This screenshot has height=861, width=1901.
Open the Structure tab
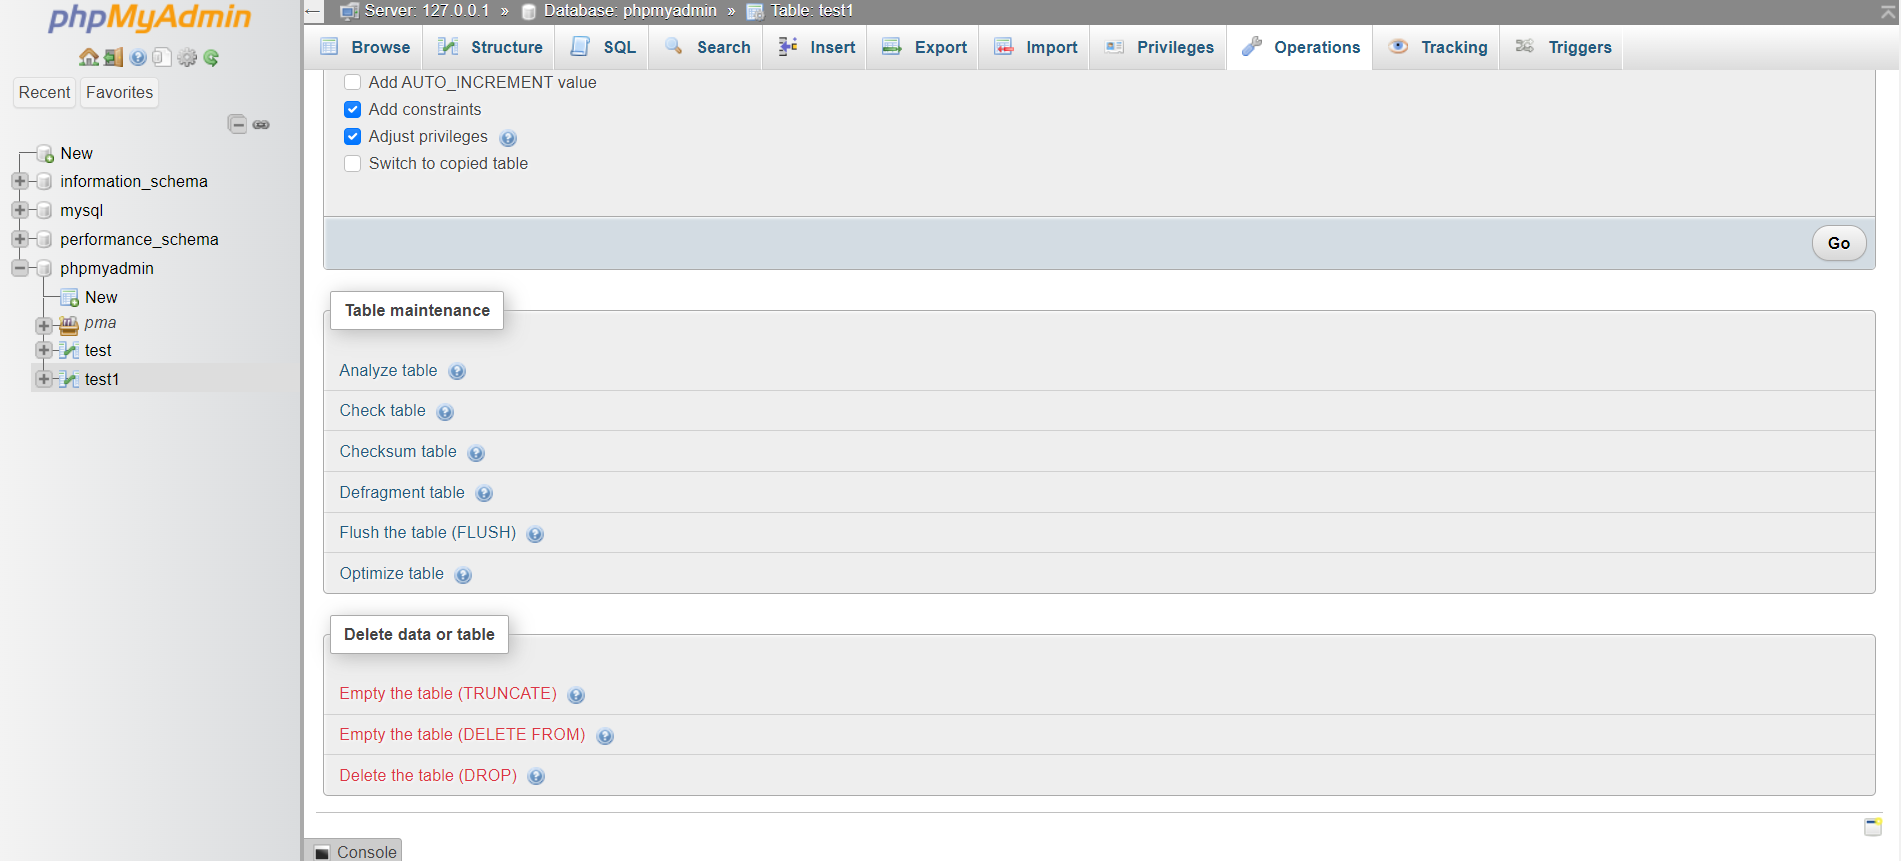pos(490,47)
